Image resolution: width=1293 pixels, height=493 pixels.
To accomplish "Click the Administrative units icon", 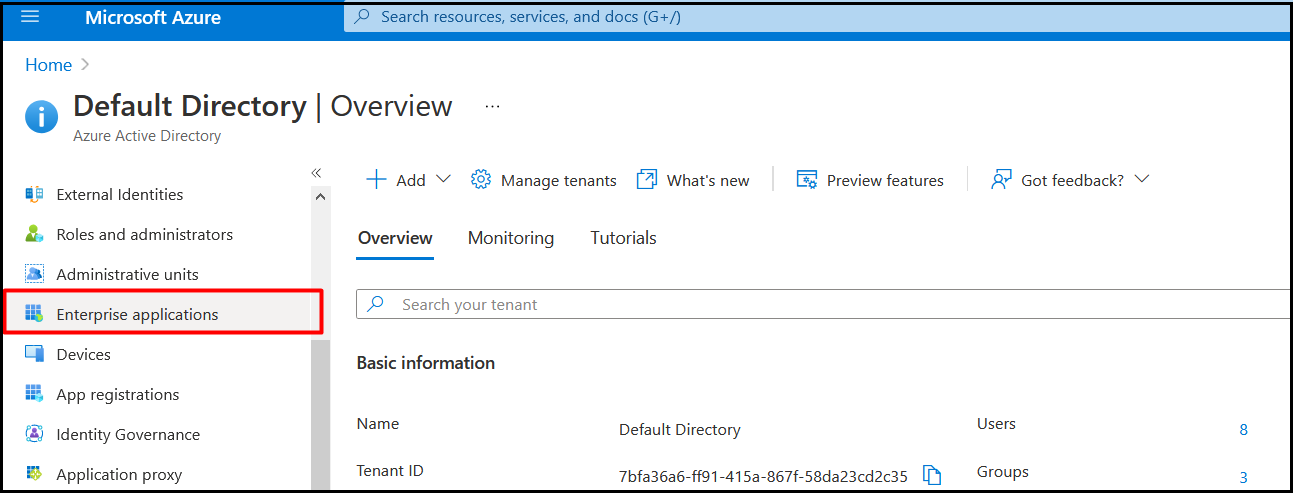I will [x=34, y=274].
